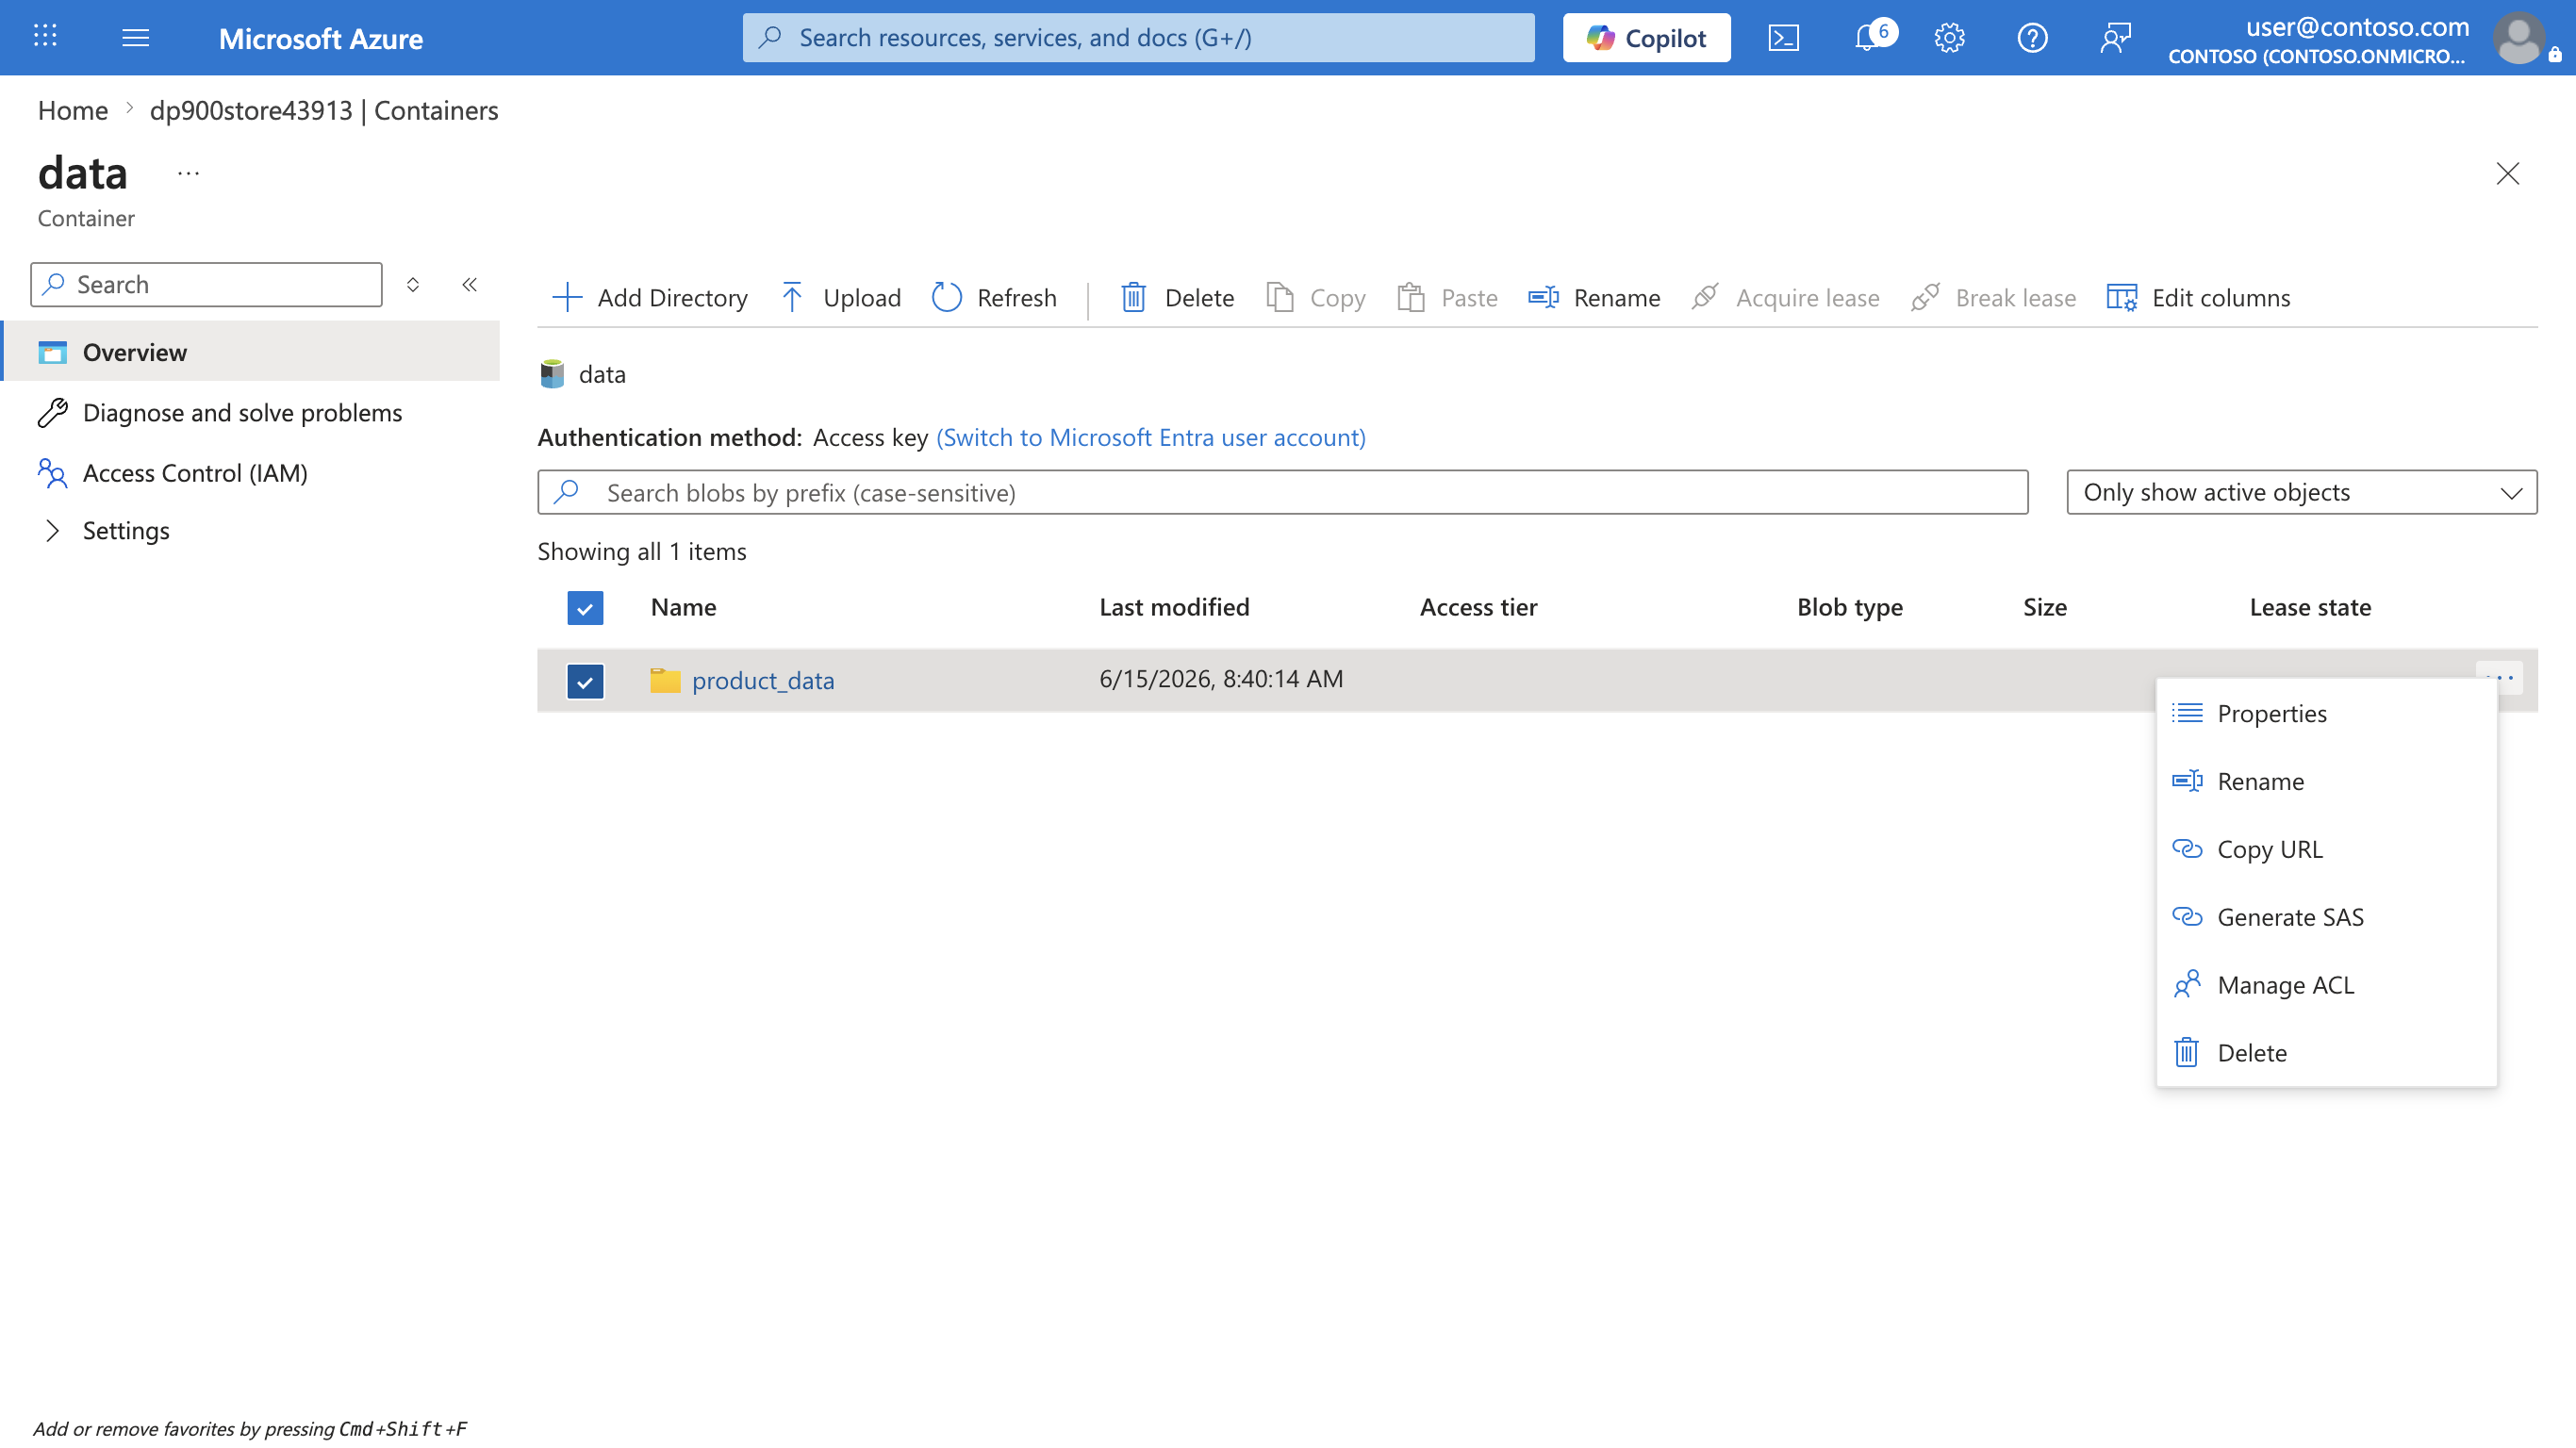Navigate to dp900store43913 Containers breadcrumb
The image size is (2576, 1448).
click(x=323, y=110)
